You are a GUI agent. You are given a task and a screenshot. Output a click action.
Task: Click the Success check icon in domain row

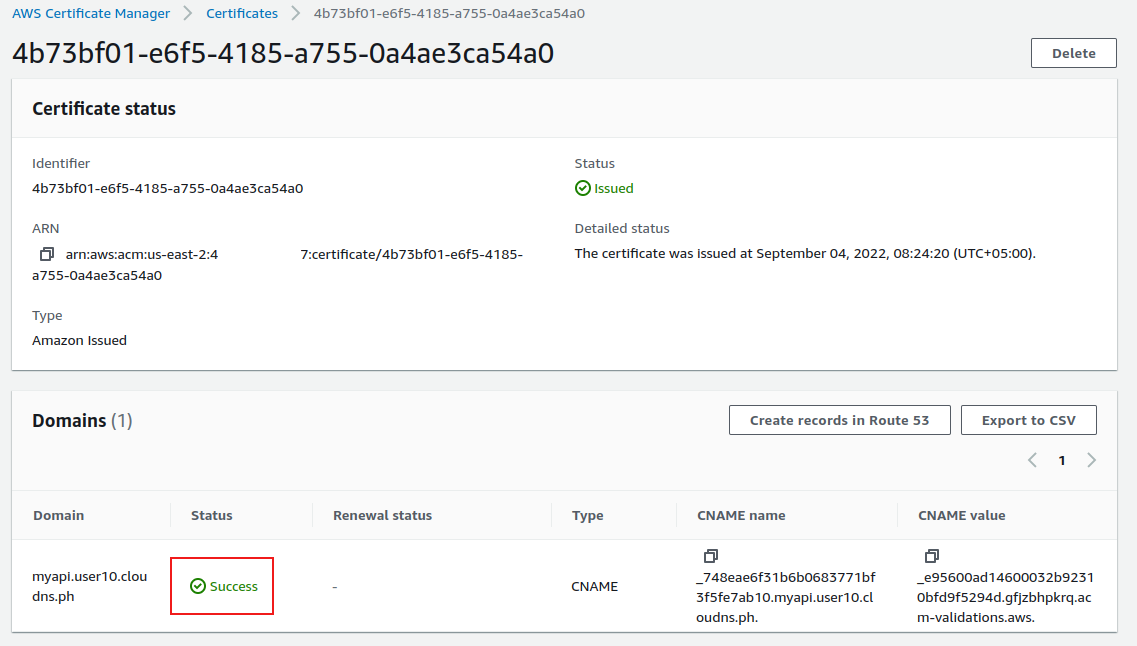coord(197,586)
